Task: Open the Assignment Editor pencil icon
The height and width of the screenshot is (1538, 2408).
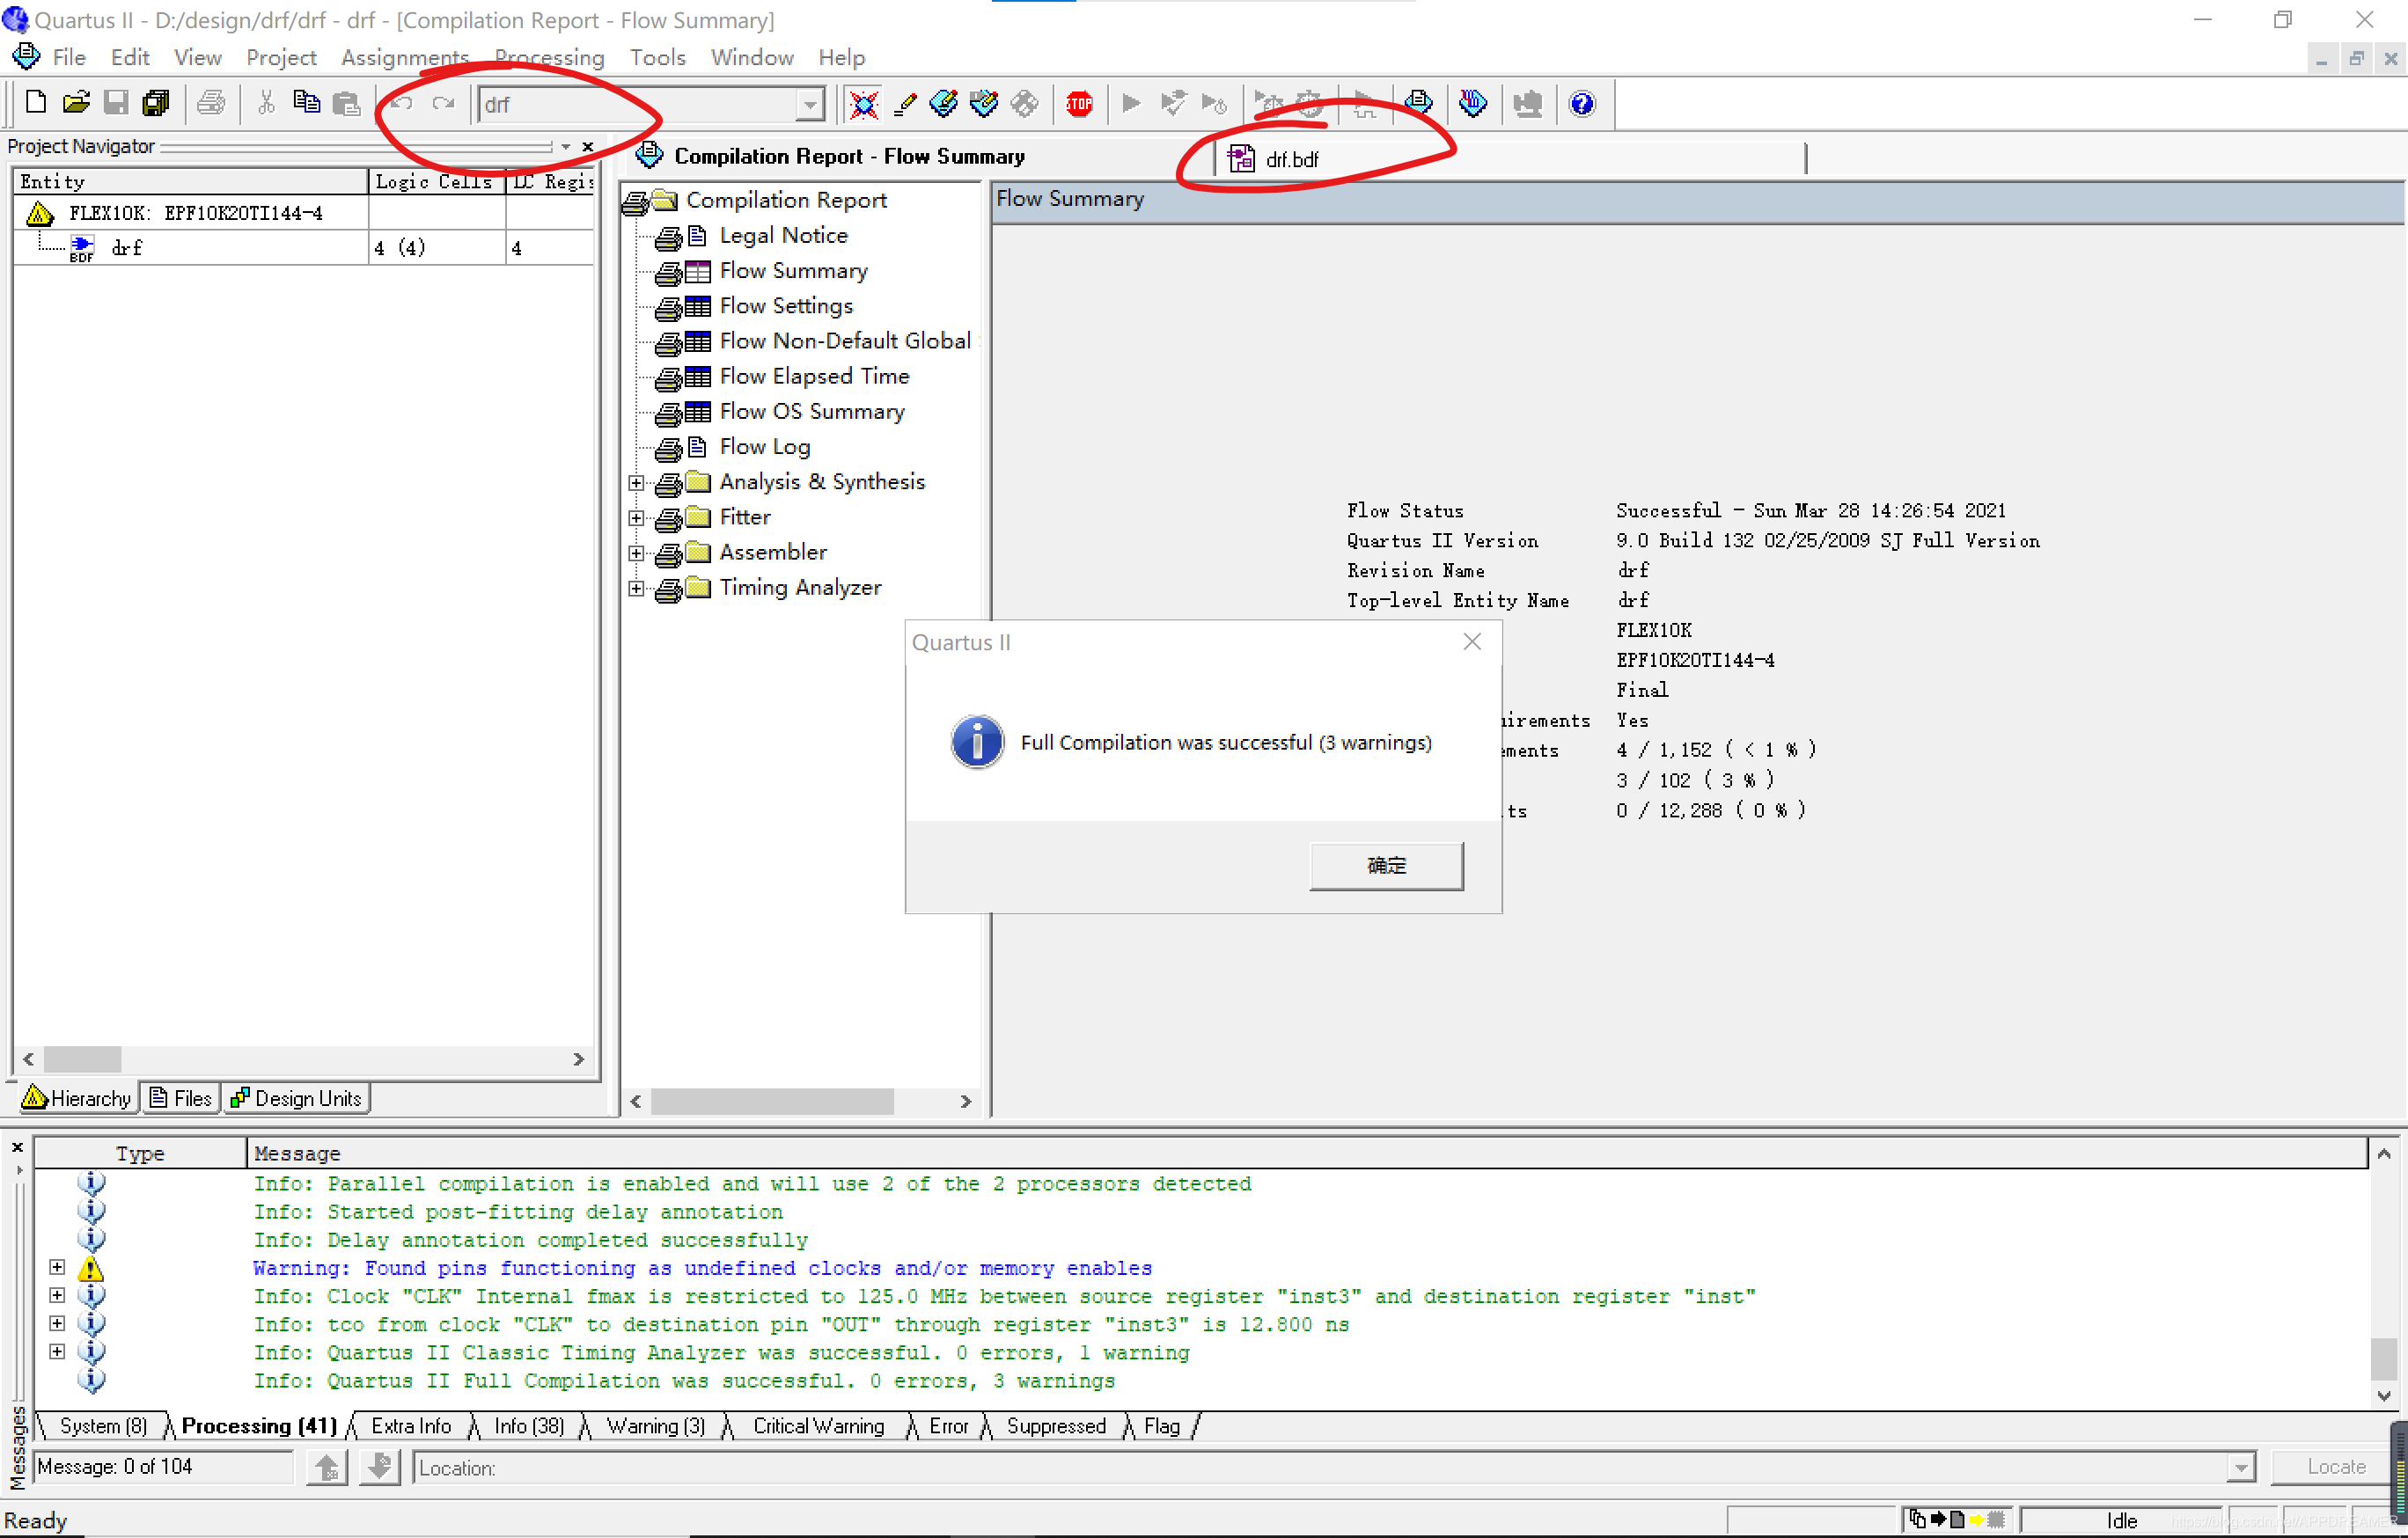Action: tap(905, 103)
